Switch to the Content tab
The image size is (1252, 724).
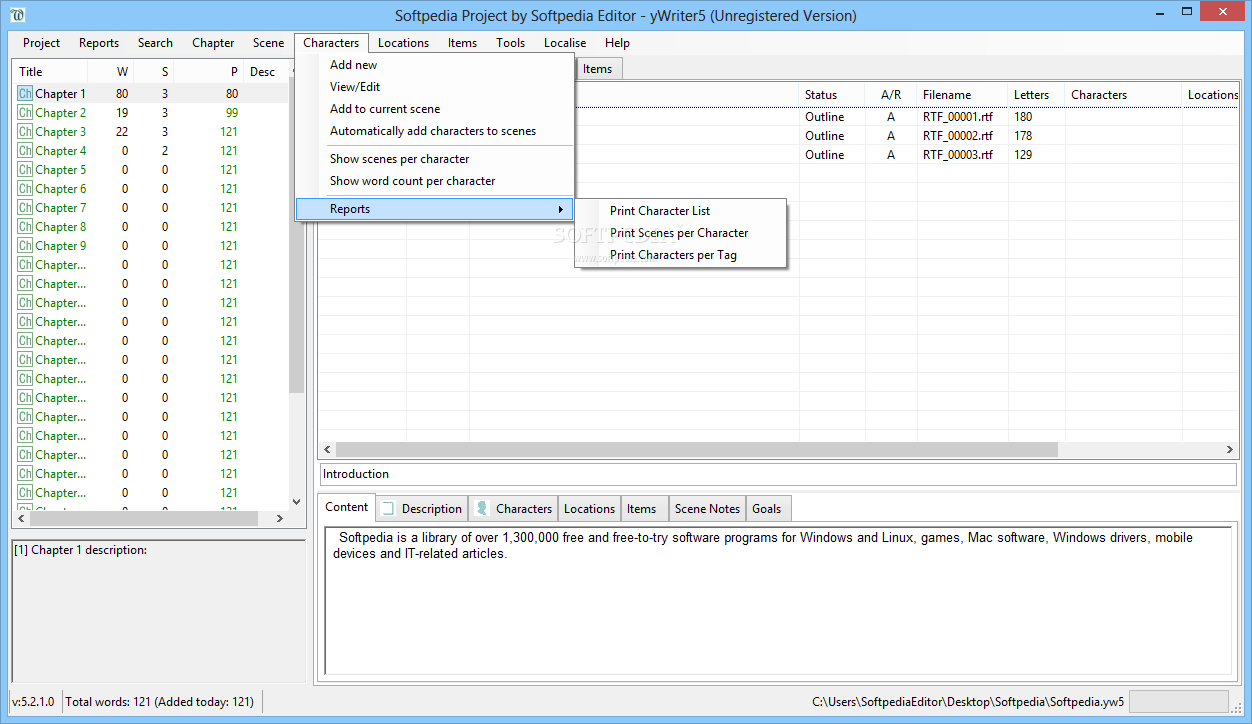point(347,507)
